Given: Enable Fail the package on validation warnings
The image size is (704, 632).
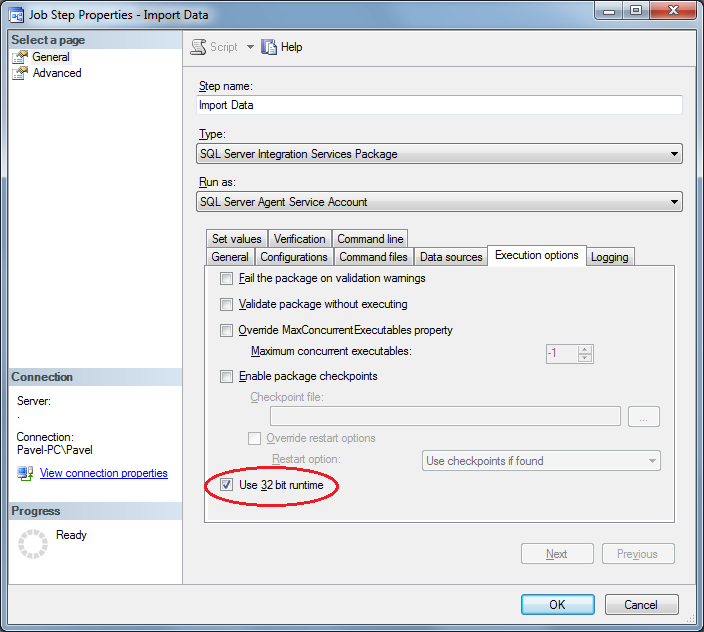Looking at the screenshot, I should (226, 278).
